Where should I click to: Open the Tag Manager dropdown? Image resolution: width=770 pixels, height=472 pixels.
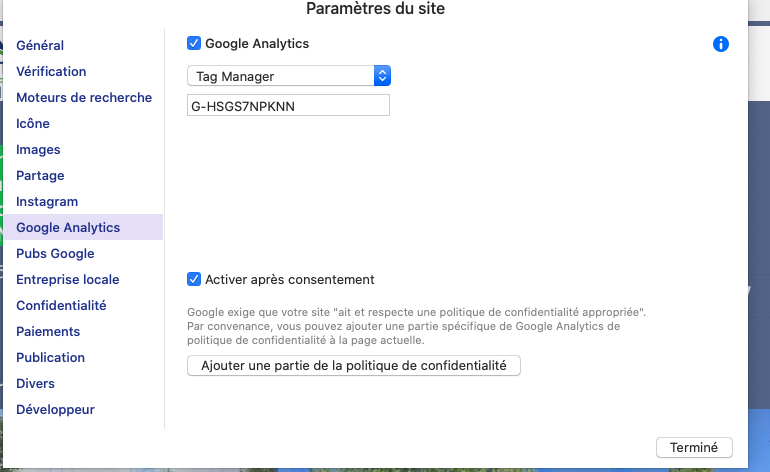[x=289, y=76]
